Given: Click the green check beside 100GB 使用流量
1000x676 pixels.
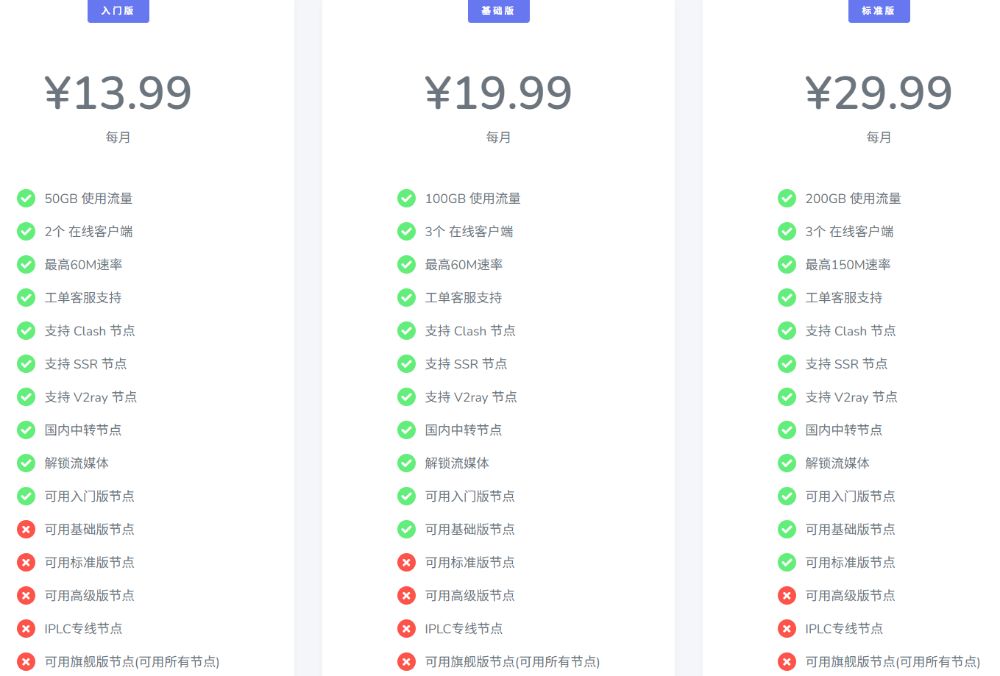Looking at the screenshot, I should click(x=406, y=198).
